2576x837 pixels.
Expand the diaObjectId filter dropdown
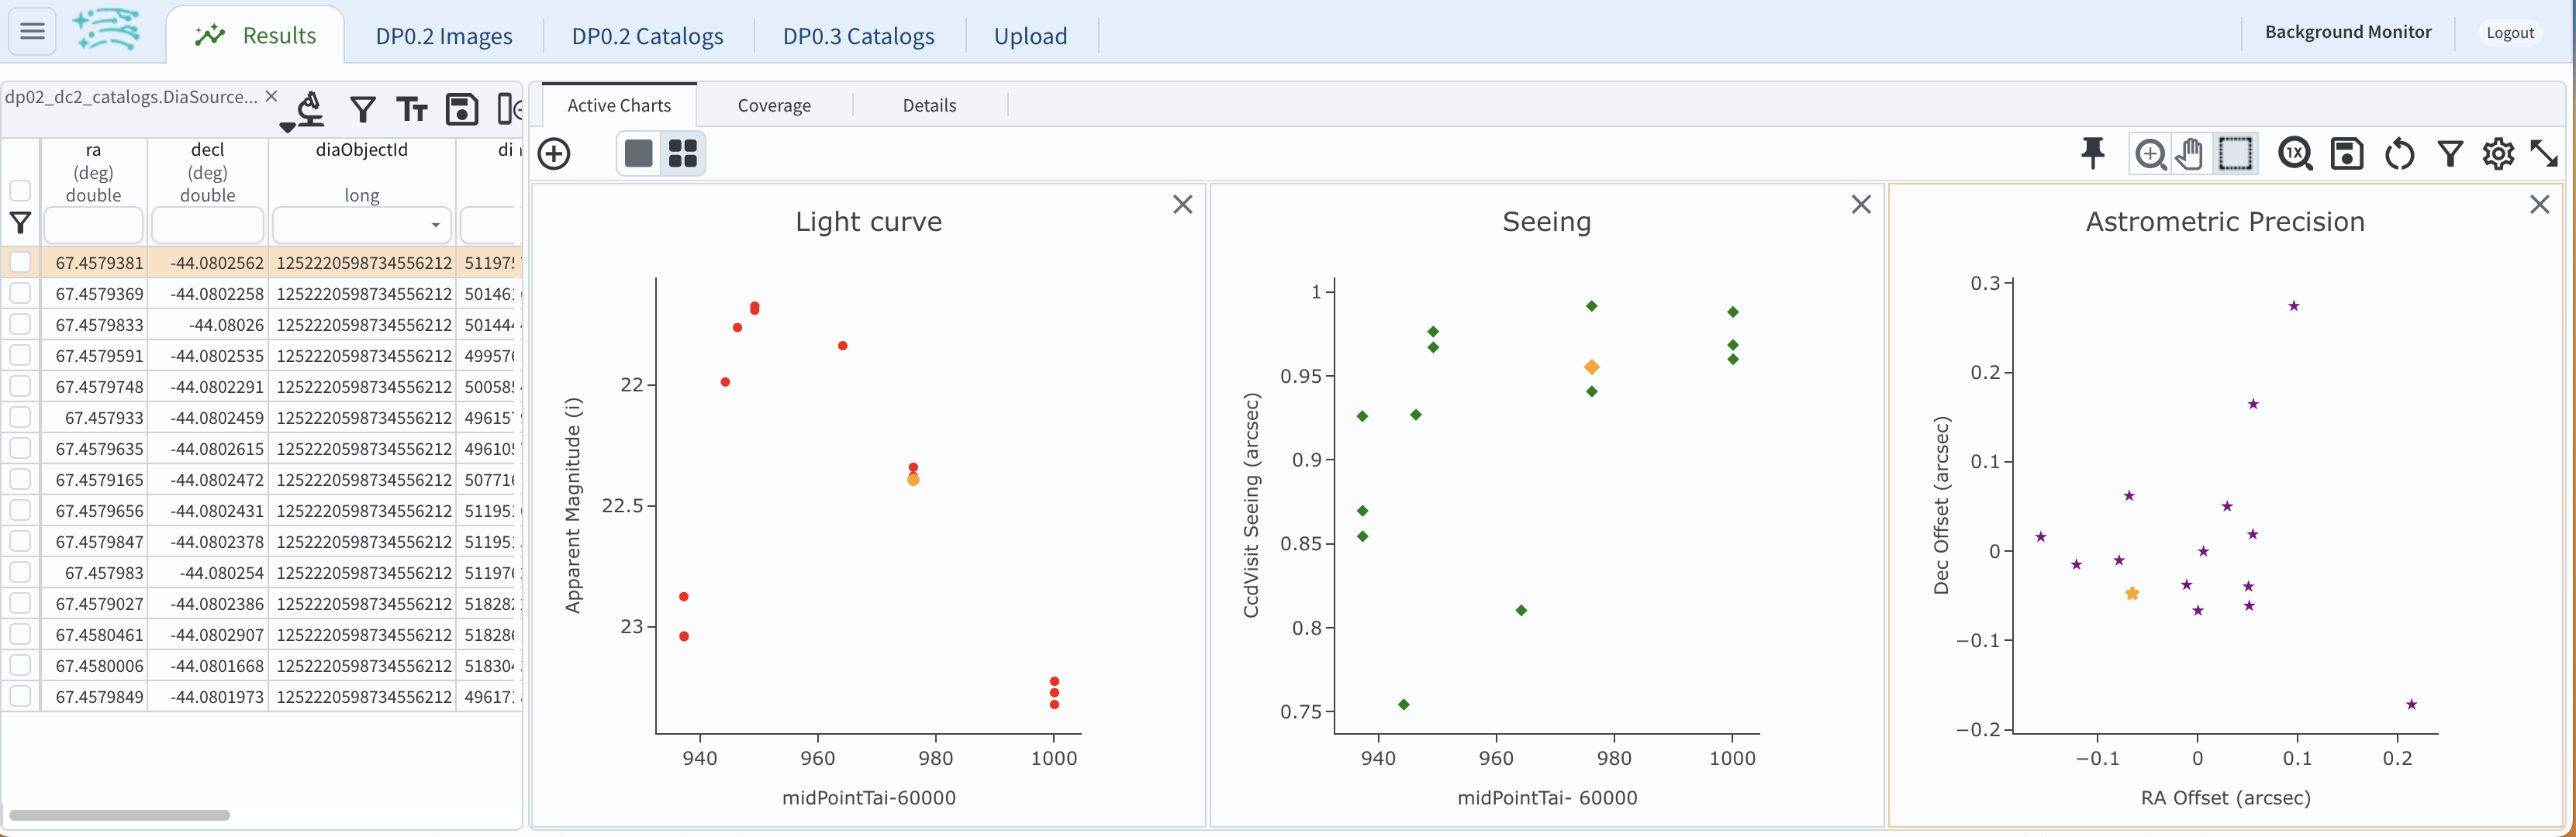(x=436, y=225)
